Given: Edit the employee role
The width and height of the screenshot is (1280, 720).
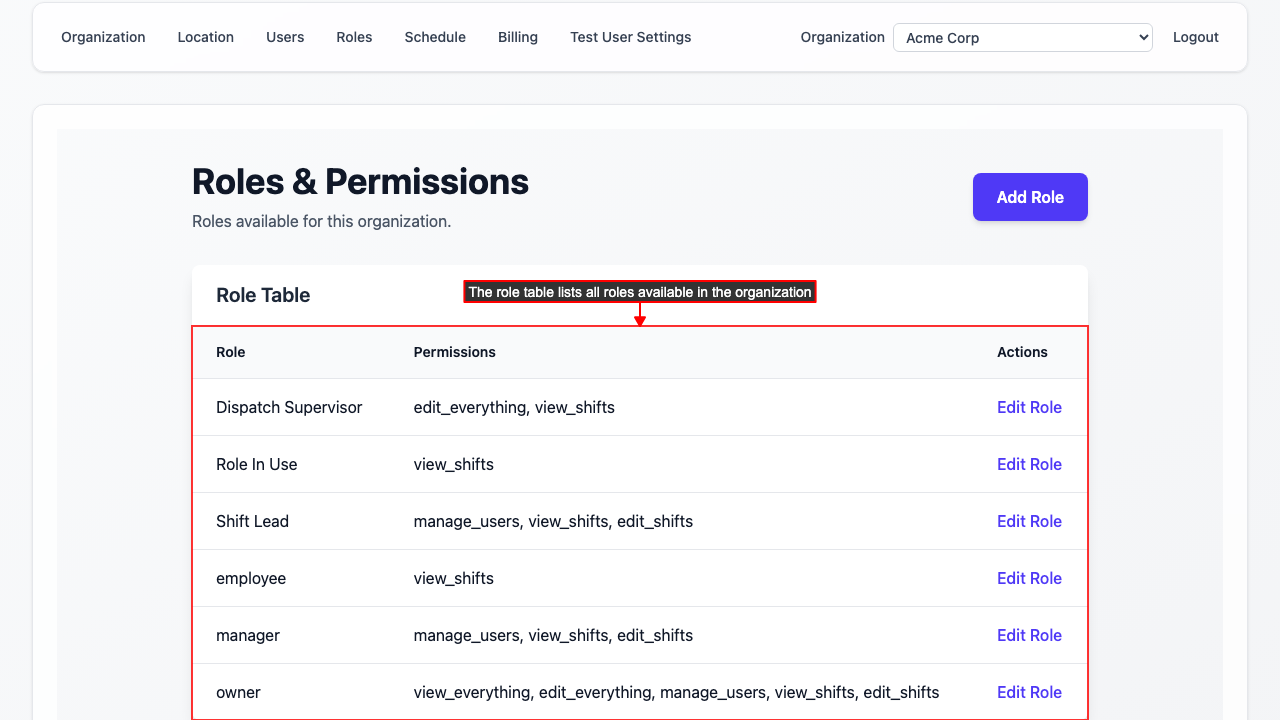Looking at the screenshot, I should [x=1029, y=578].
